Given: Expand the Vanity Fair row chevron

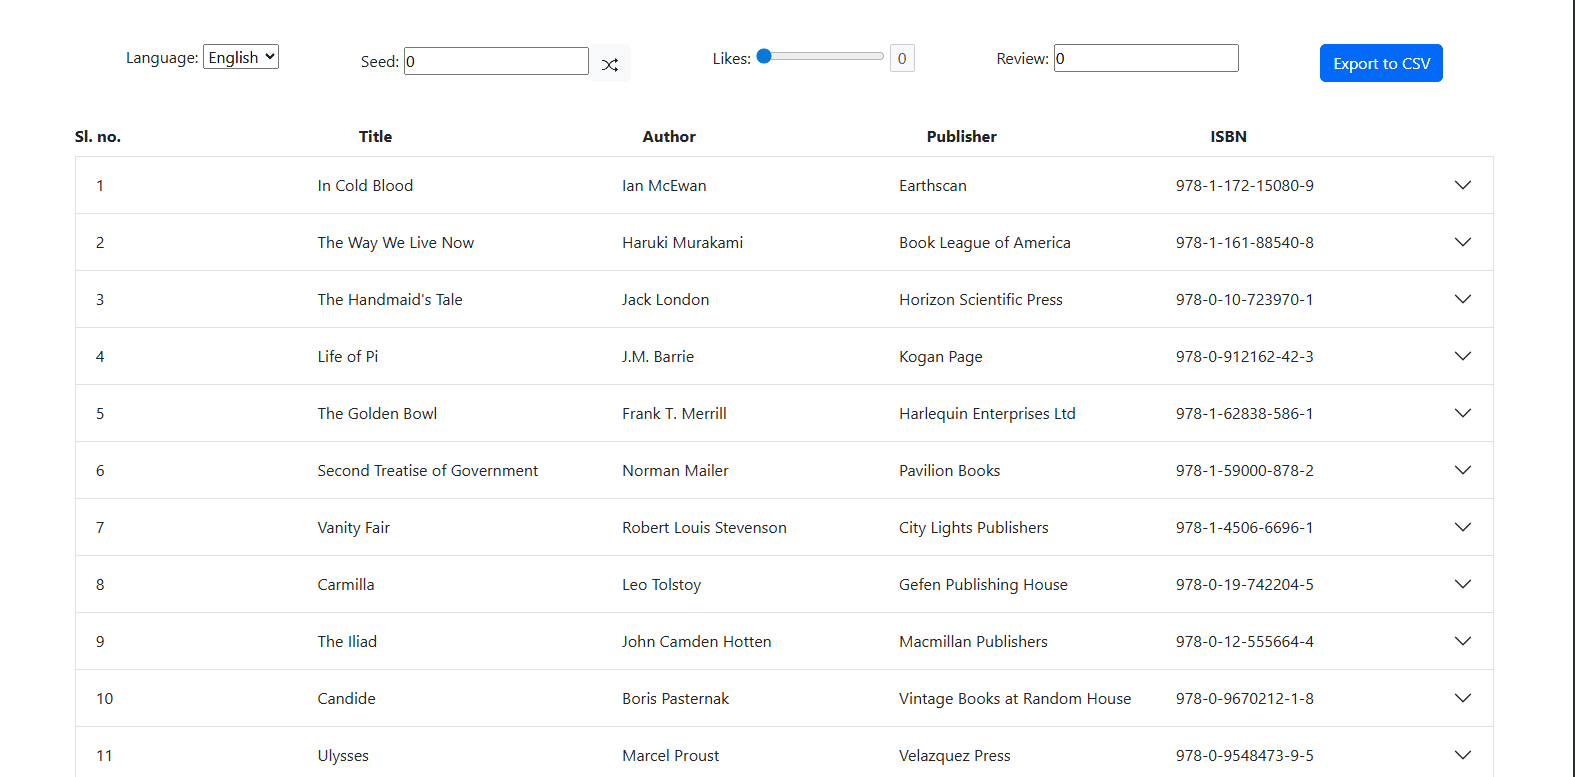Looking at the screenshot, I should point(1462,527).
